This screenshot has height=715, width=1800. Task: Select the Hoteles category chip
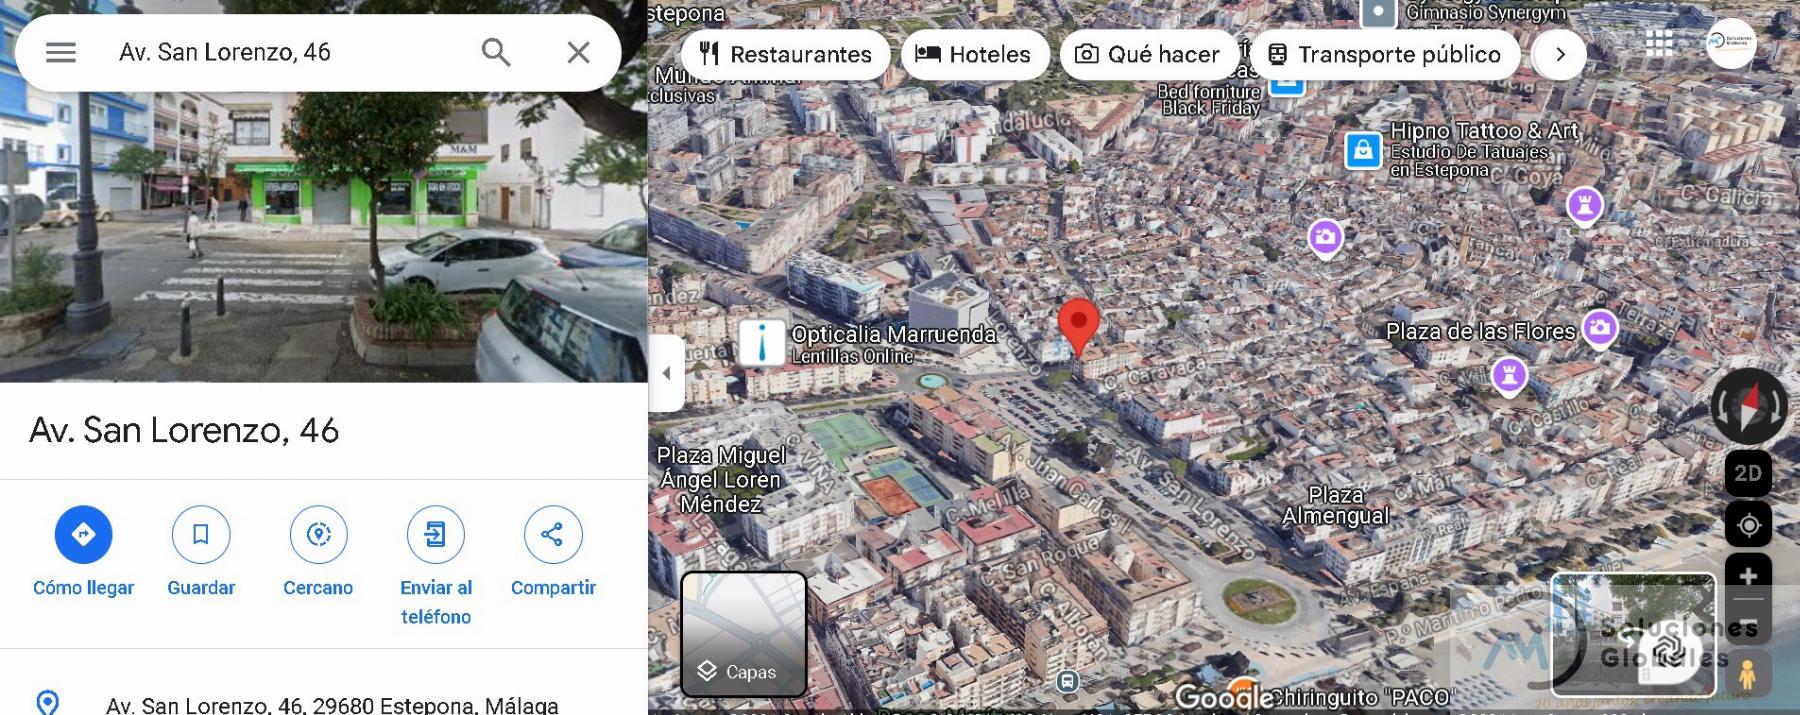(x=973, y=54)
